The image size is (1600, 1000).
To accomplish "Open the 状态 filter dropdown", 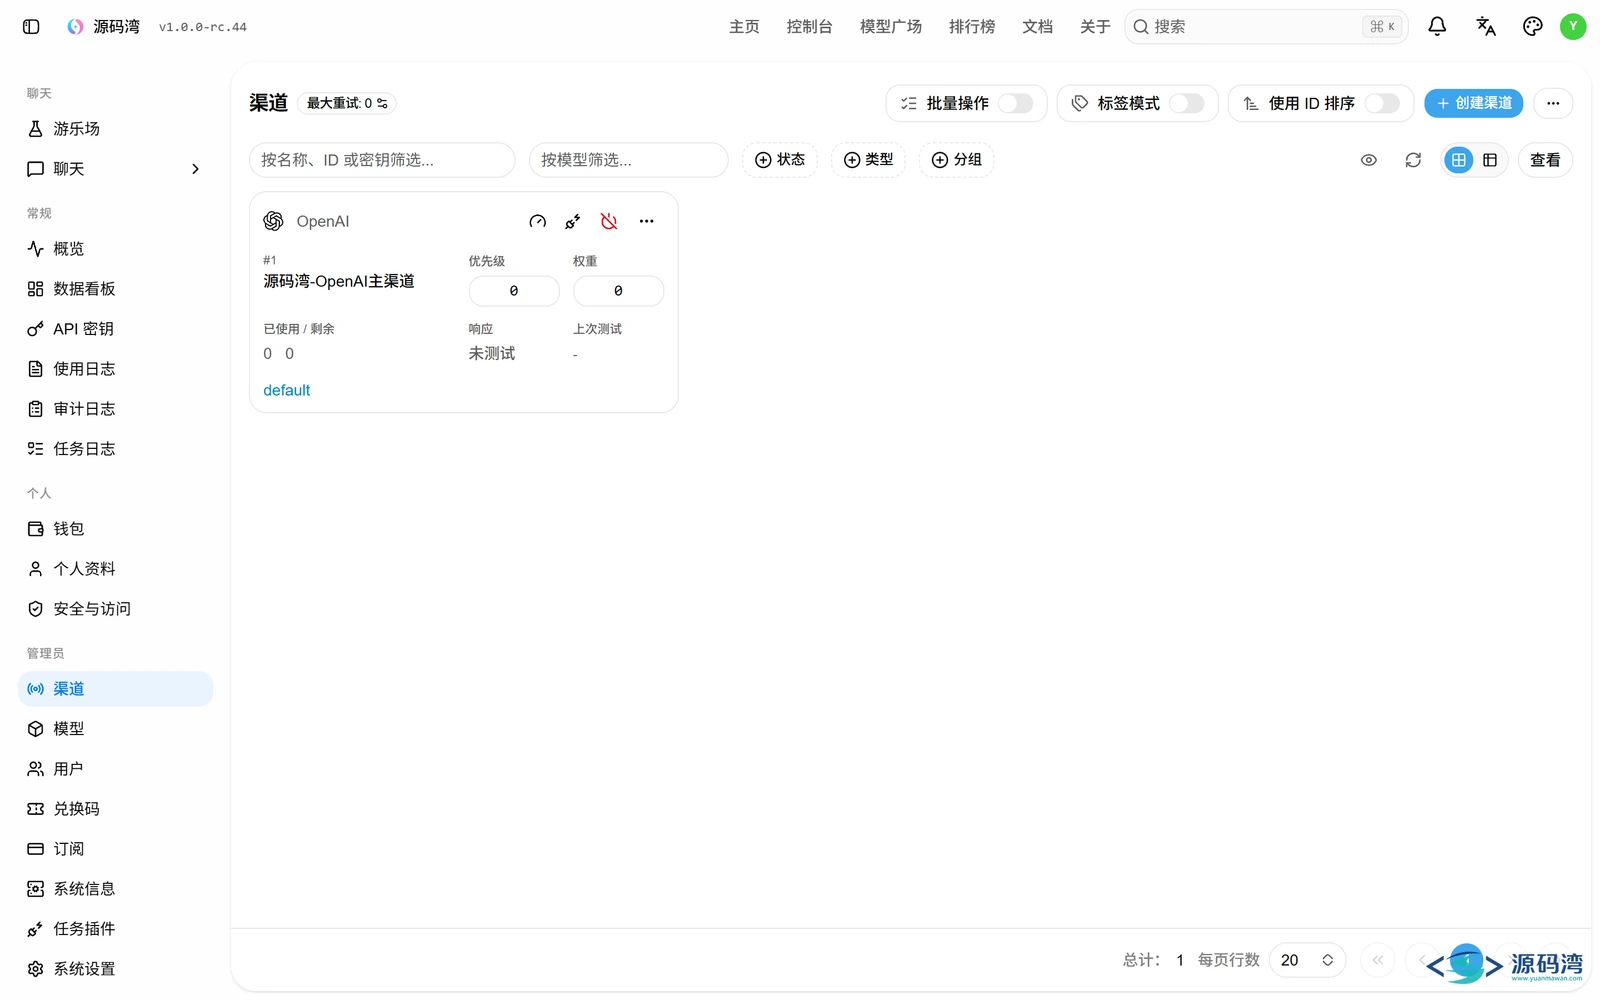I will (780, 160).
